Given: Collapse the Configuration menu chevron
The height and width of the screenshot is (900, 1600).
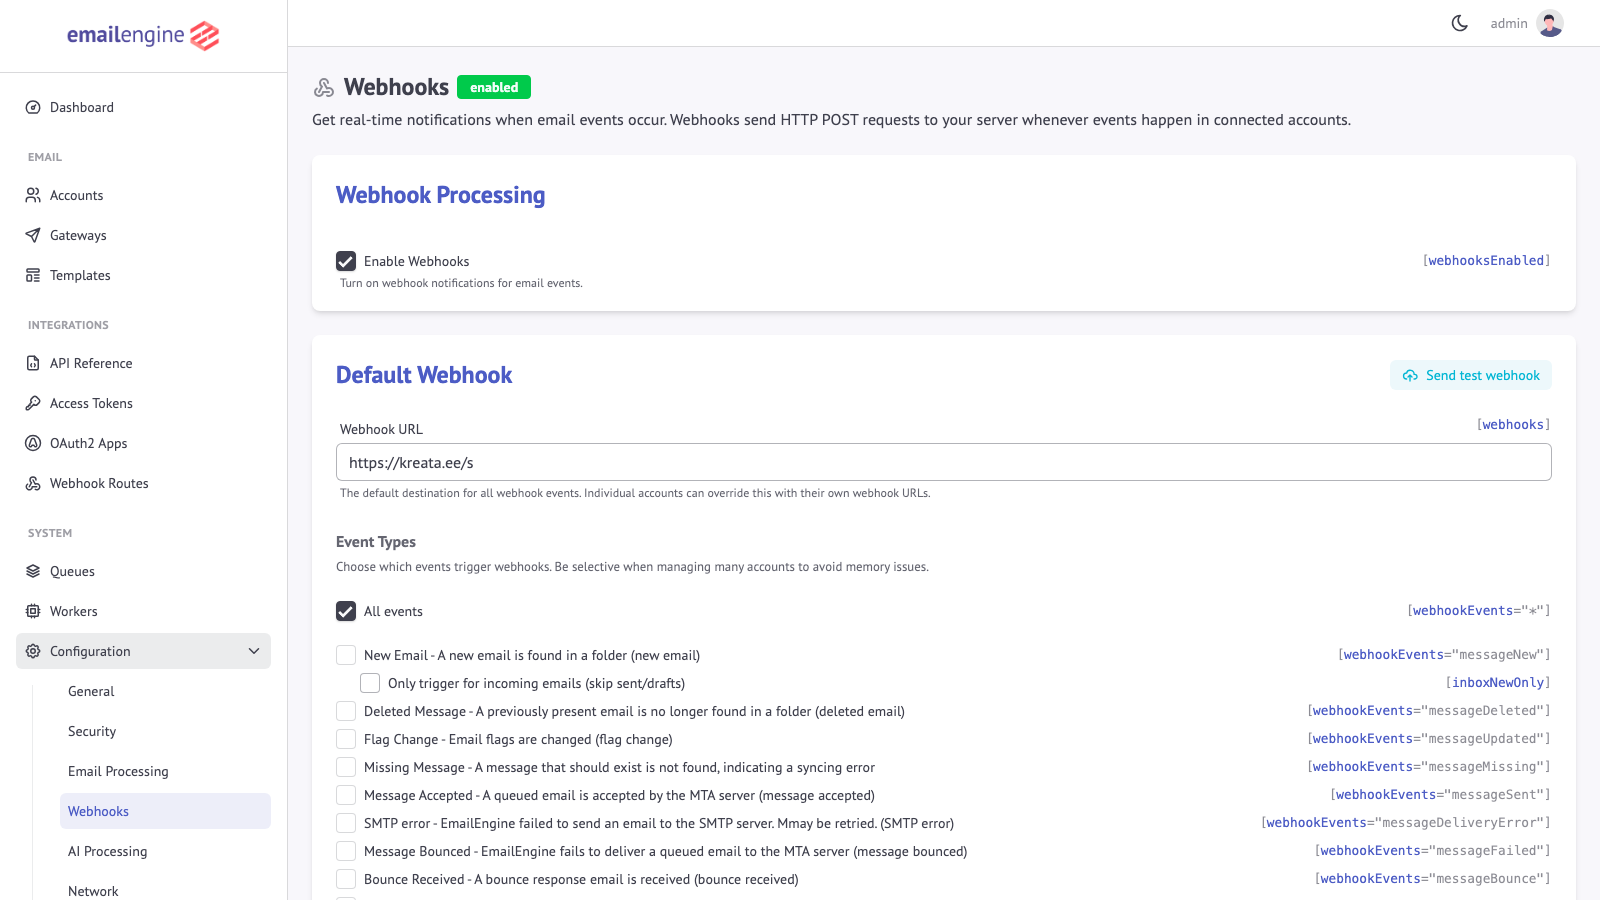Looking at the screenshot, I should [254, 651].
